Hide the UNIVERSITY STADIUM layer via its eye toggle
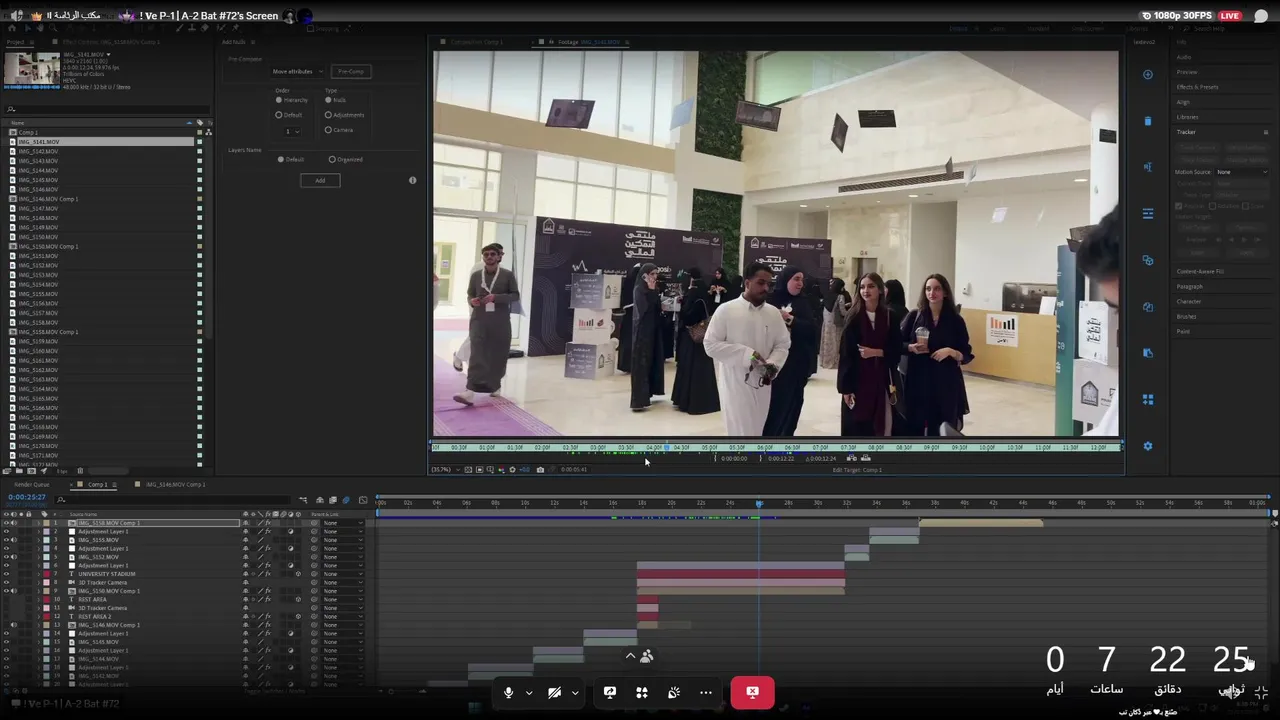Image resolution: width=1280 pixels, height=720 pixels. pyautogui.click(x=6, y=574)
